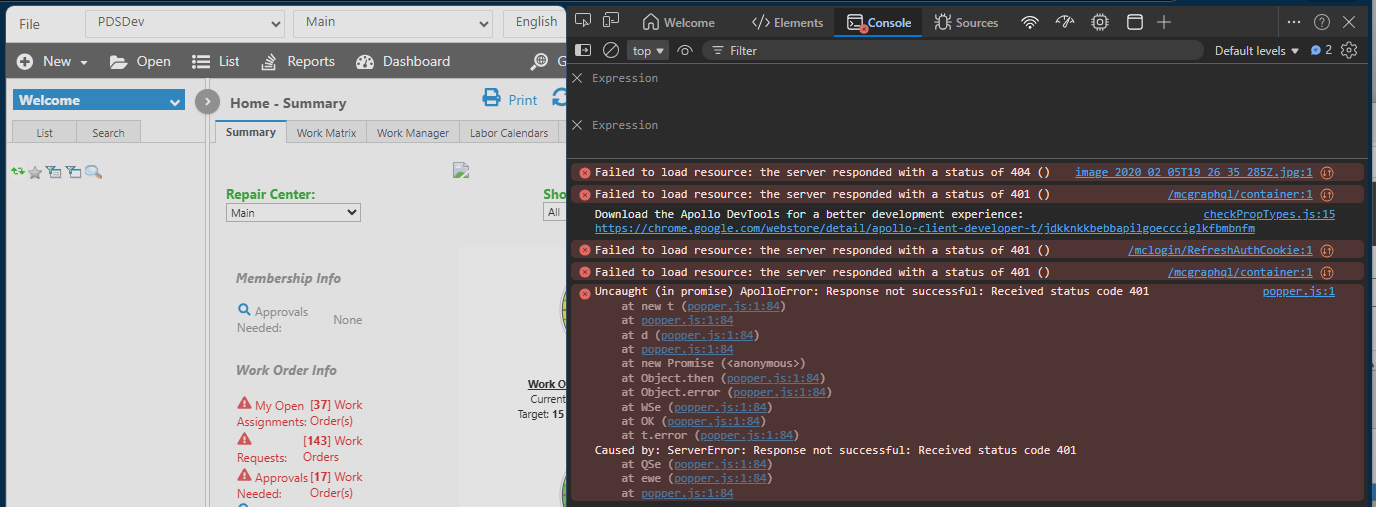Open the DevTools Sources tab
This screenshot has width=1376, height=507.
tap(966, 22)
